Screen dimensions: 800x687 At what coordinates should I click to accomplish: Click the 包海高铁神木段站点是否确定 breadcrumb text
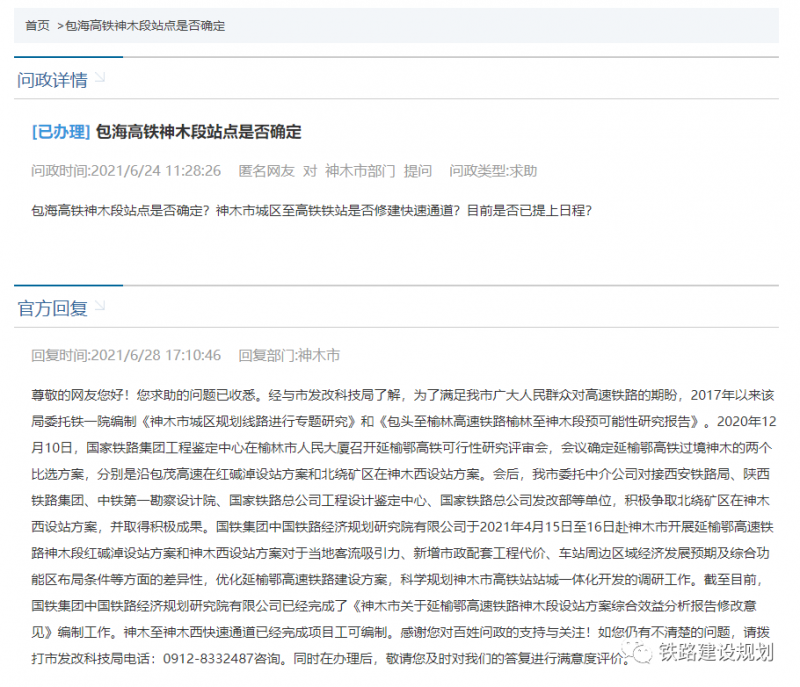pos(145,26)
